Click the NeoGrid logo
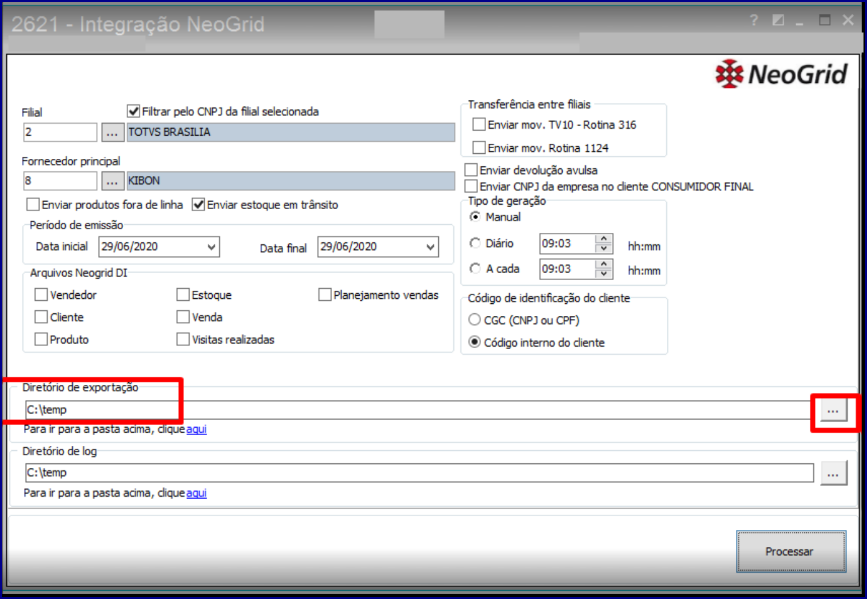 click(x=781, y=74)
